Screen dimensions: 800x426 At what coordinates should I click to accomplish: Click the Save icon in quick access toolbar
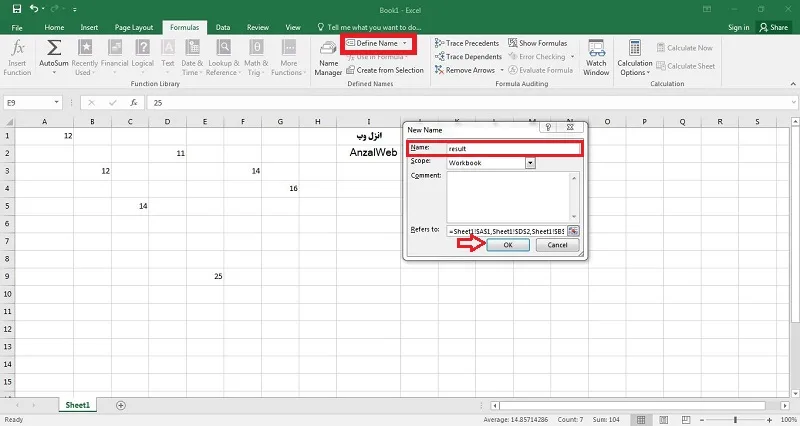(x=17, y=9)
